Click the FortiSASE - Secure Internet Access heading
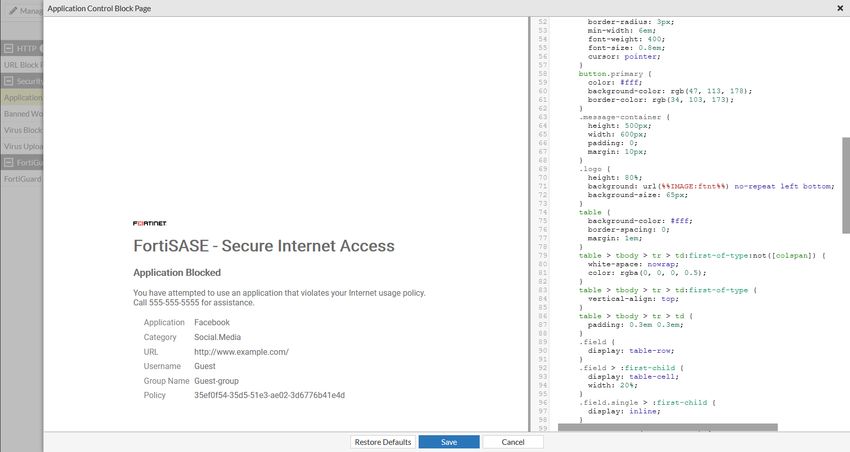Image resolution: width=850 pixels, height=452 pixels. pos(264,246)
